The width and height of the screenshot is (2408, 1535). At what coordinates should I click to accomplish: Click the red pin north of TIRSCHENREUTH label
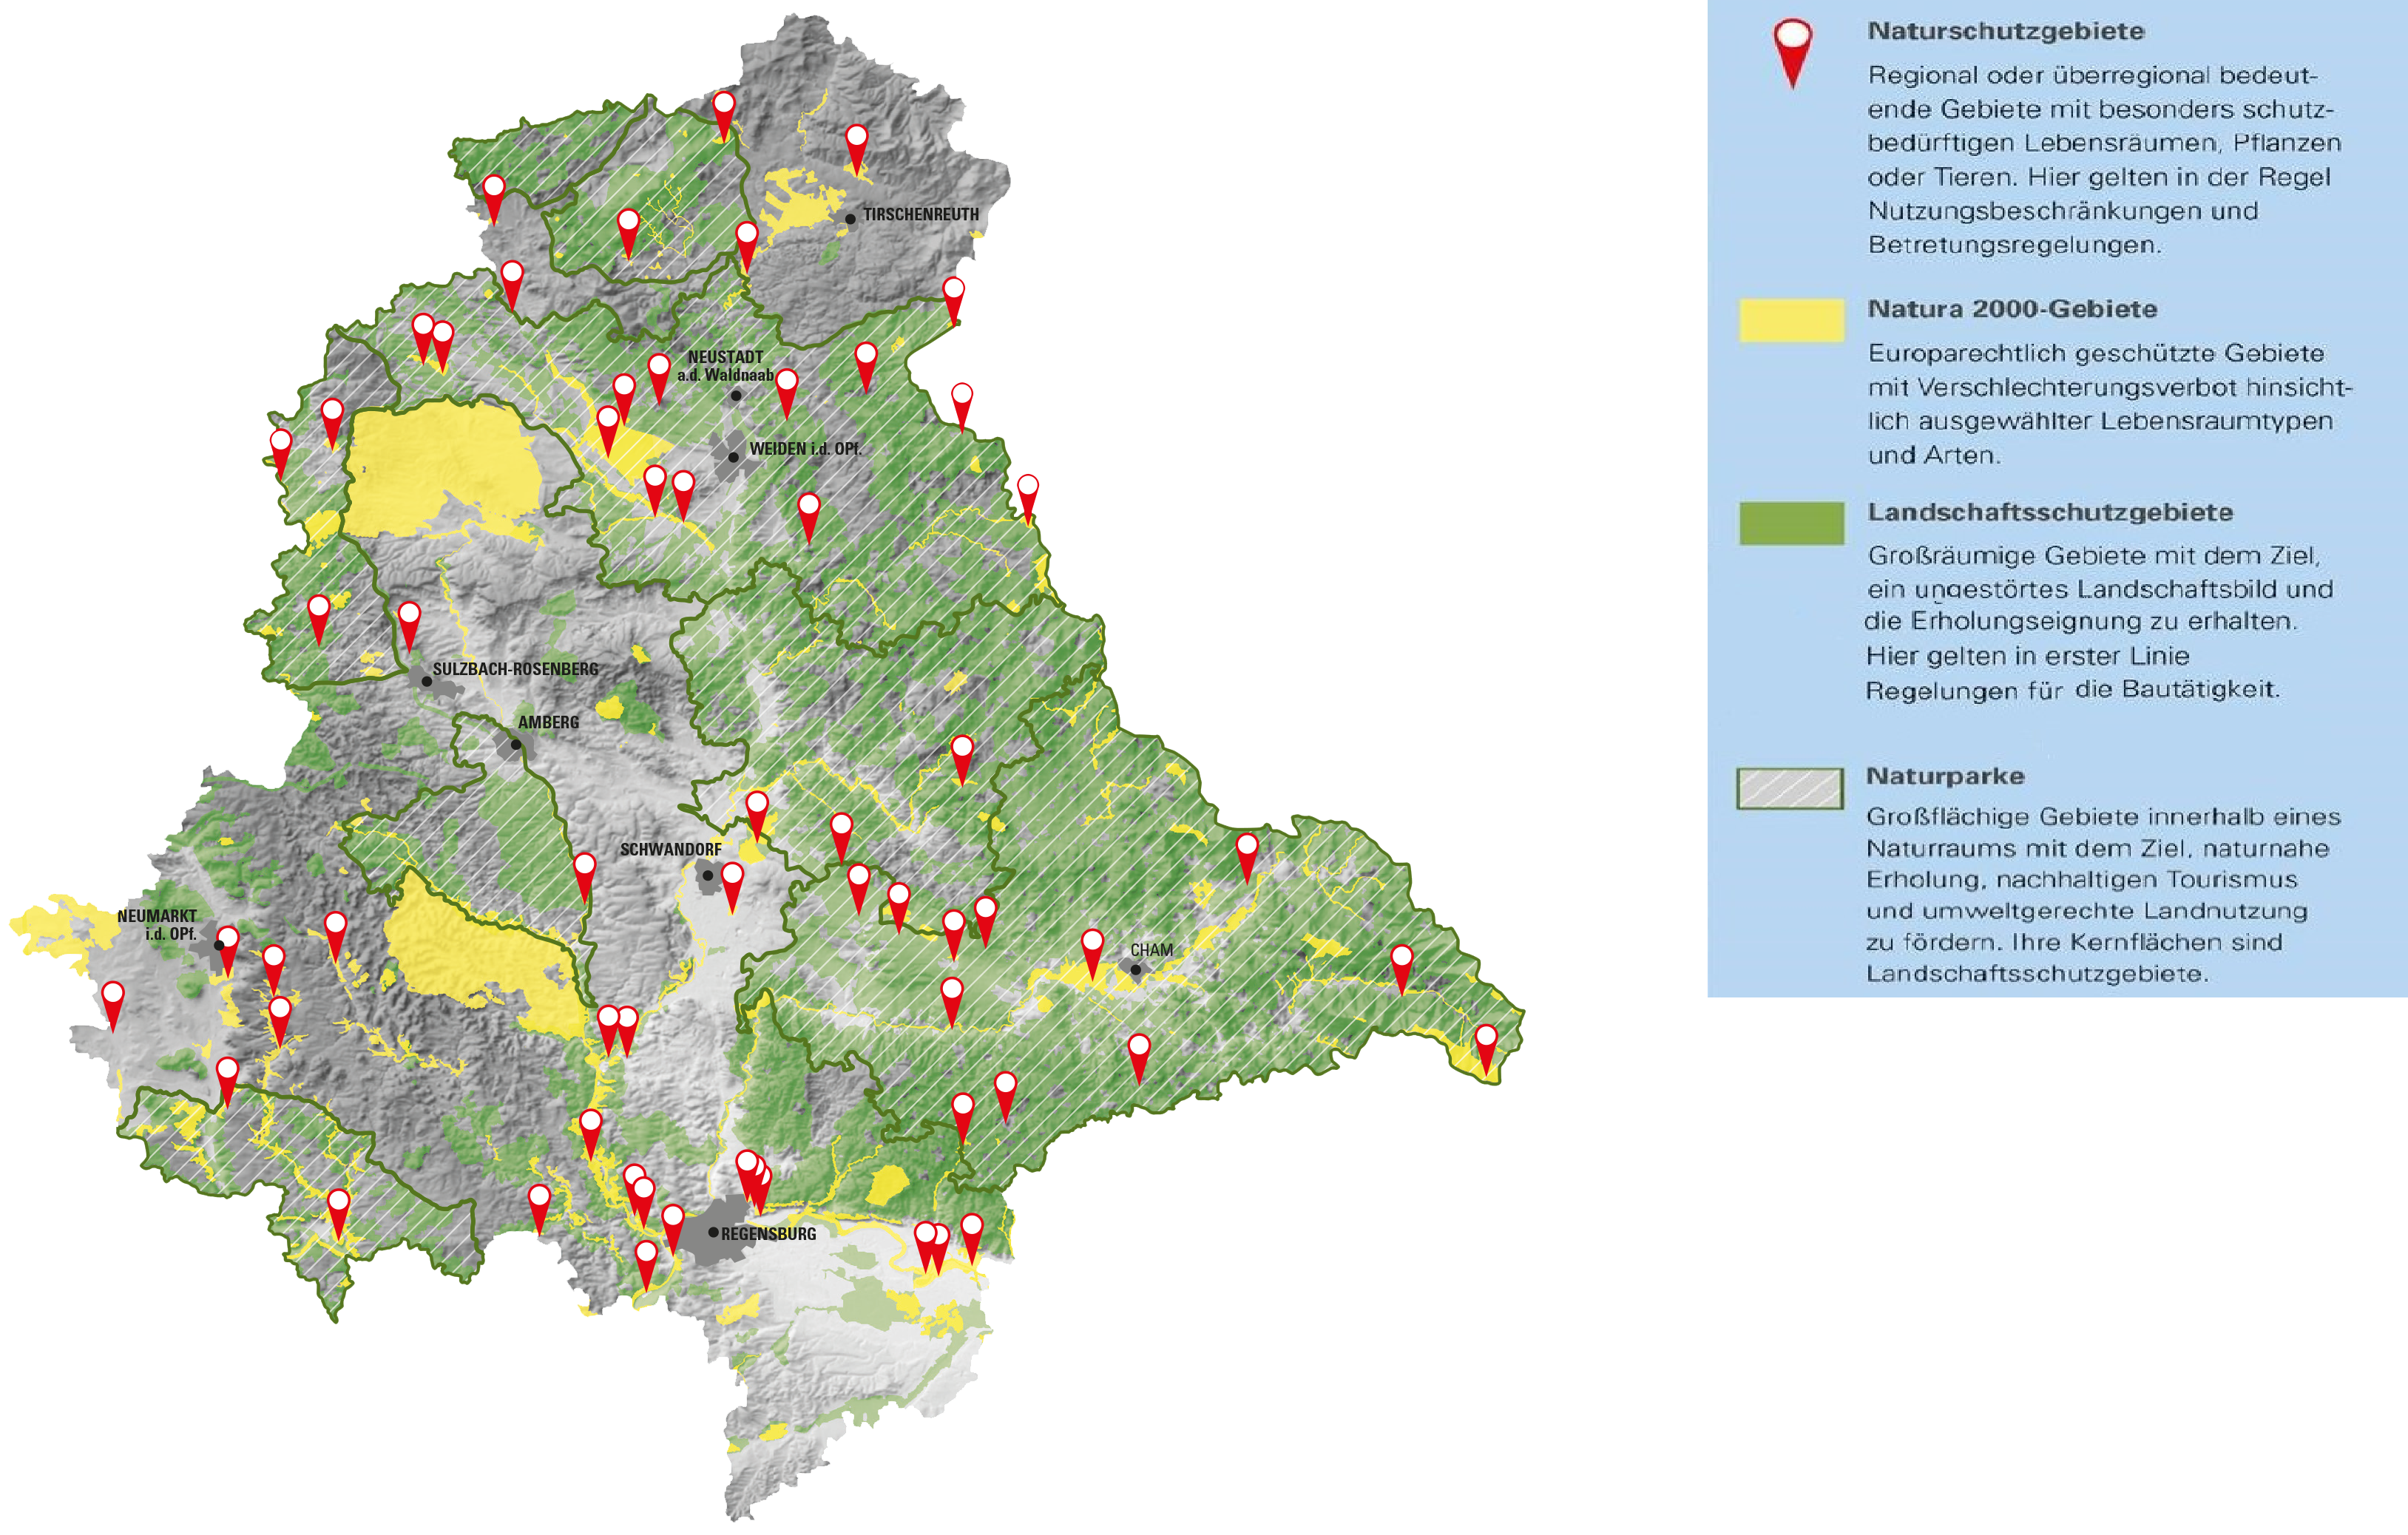coord(856,150)
